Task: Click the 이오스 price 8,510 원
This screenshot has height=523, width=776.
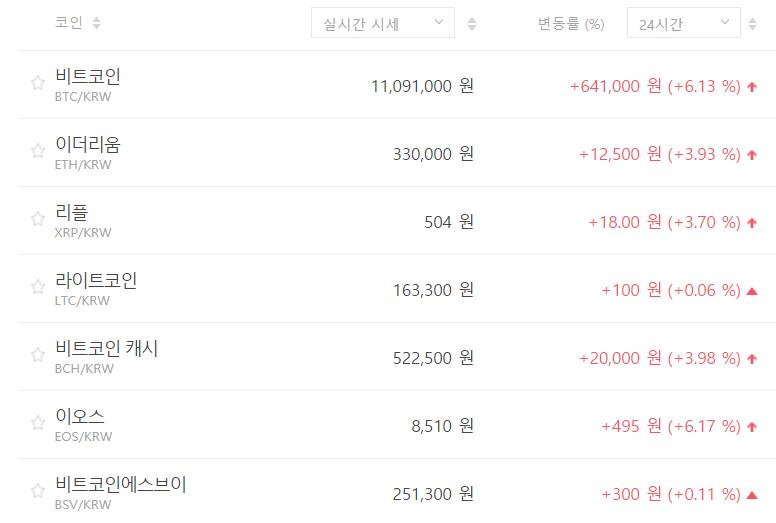Action: click(442, 426)
